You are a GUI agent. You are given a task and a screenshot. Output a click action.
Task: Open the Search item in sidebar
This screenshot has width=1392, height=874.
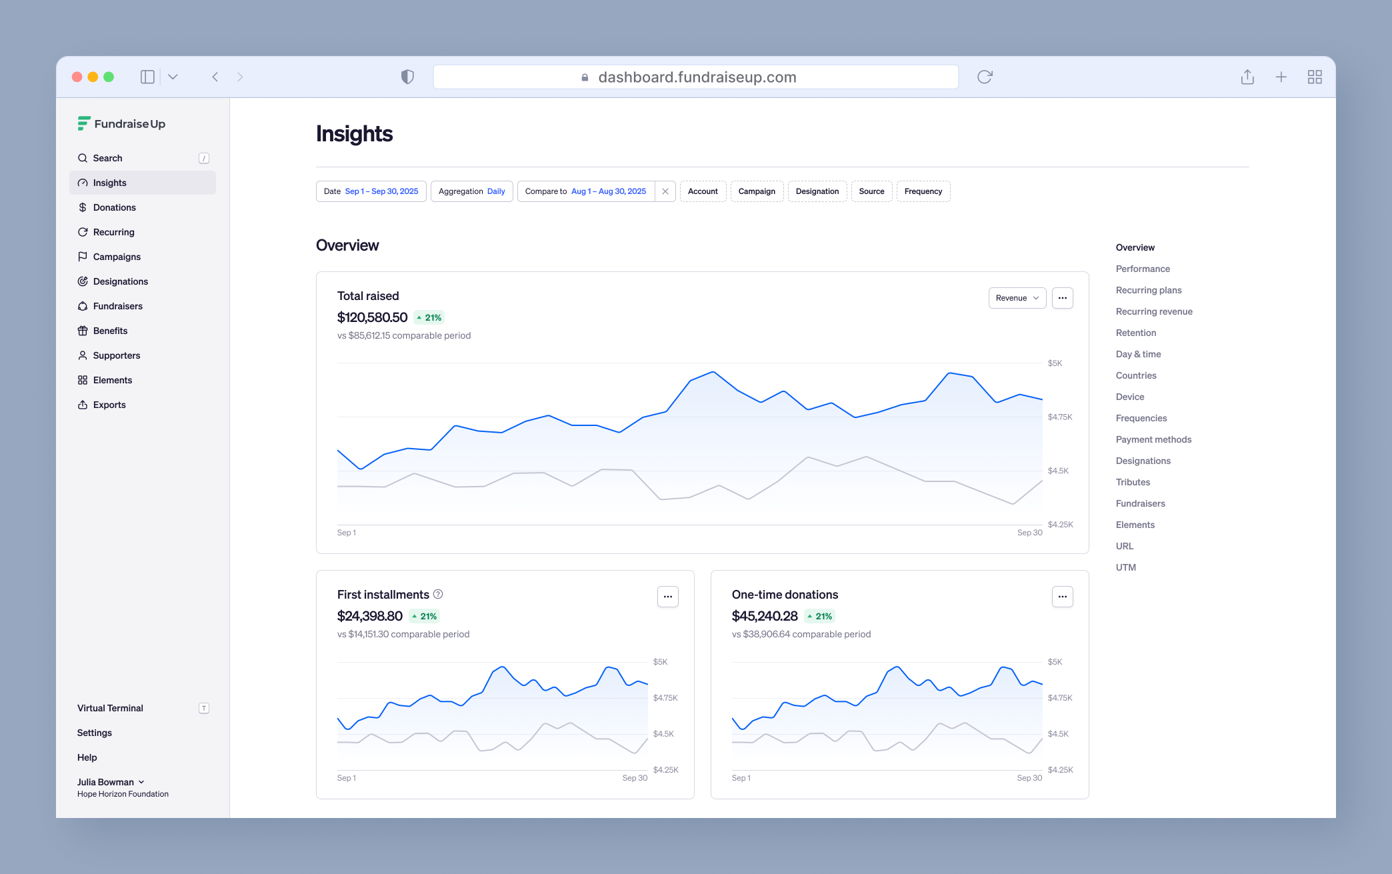coord(107,158)
